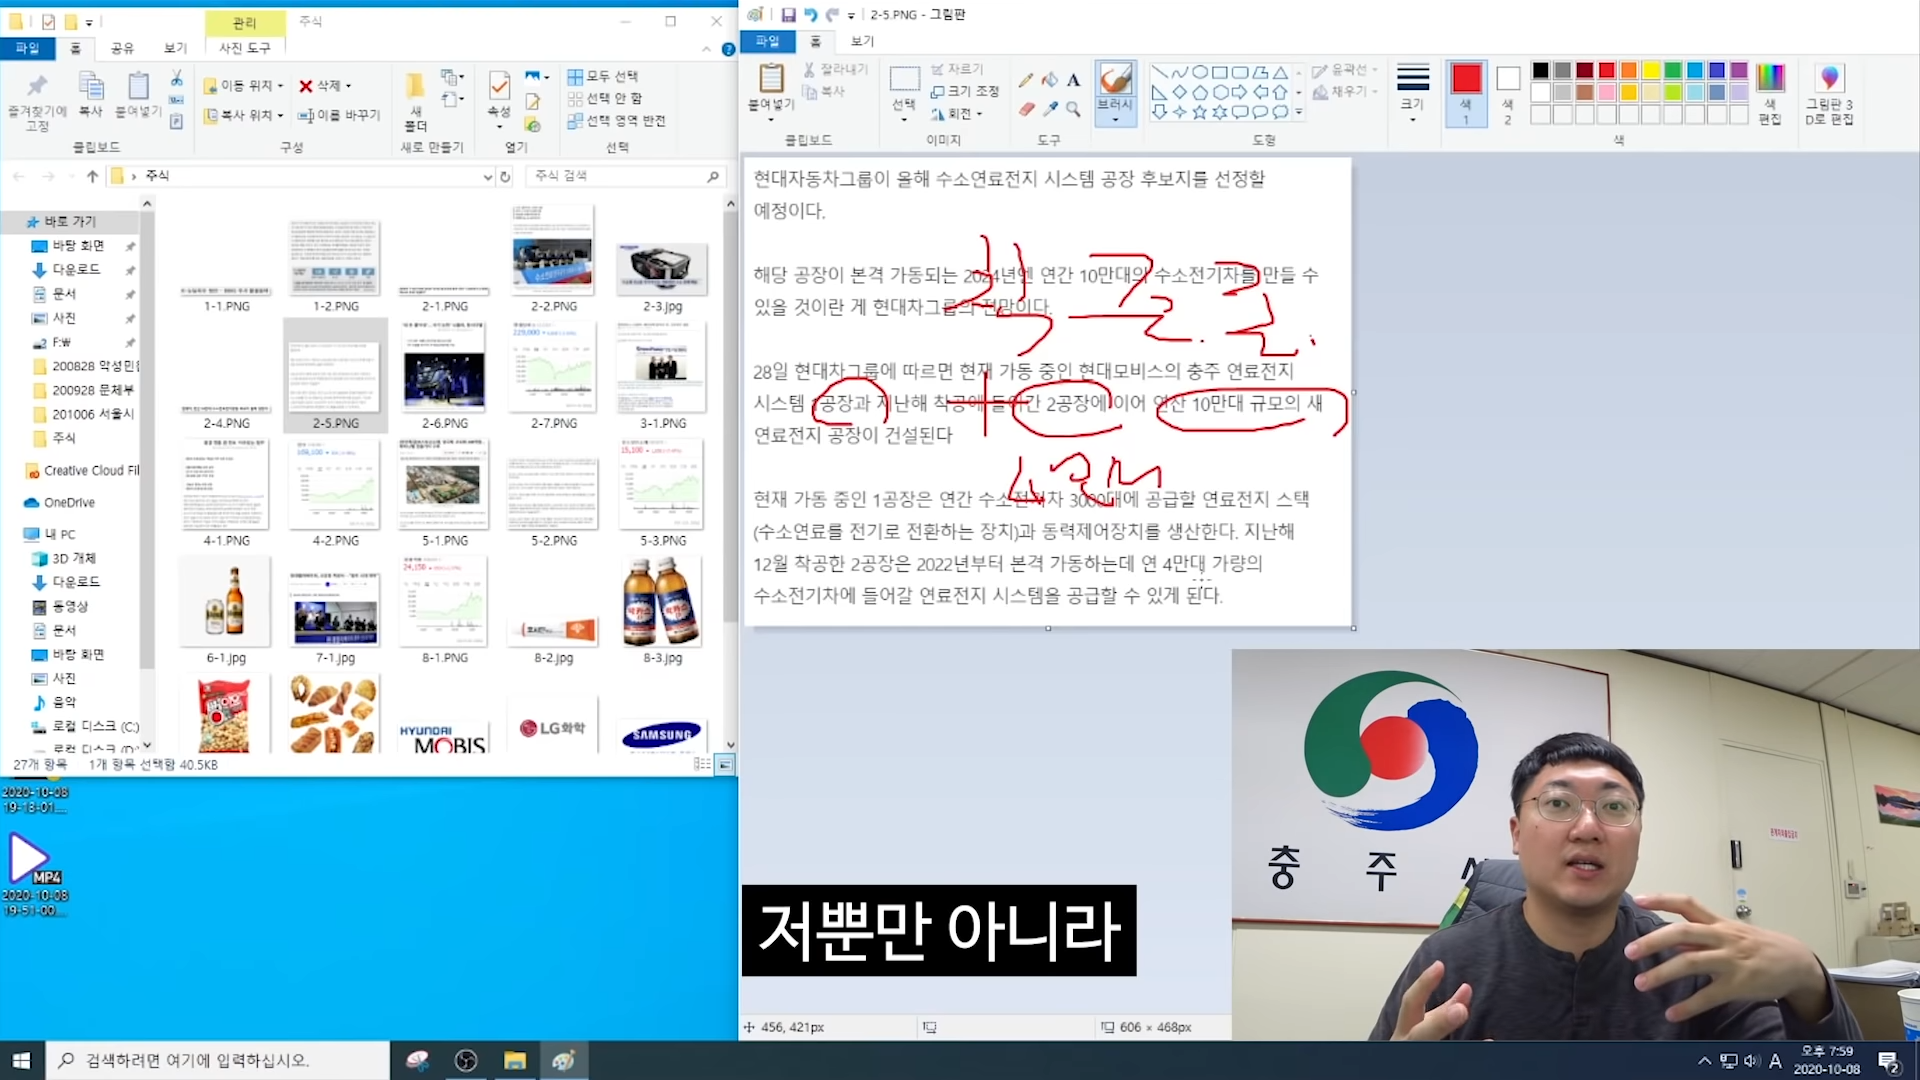Choose the line shape in shapes gallery
1920x1080 pixels.
1159,72
